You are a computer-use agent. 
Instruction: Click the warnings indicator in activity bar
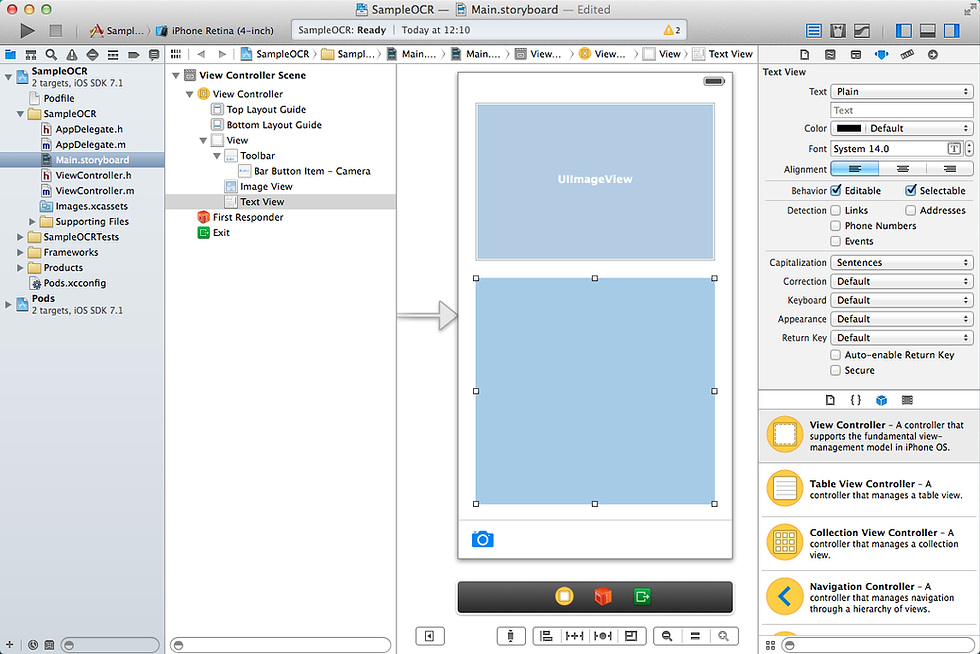672,30
